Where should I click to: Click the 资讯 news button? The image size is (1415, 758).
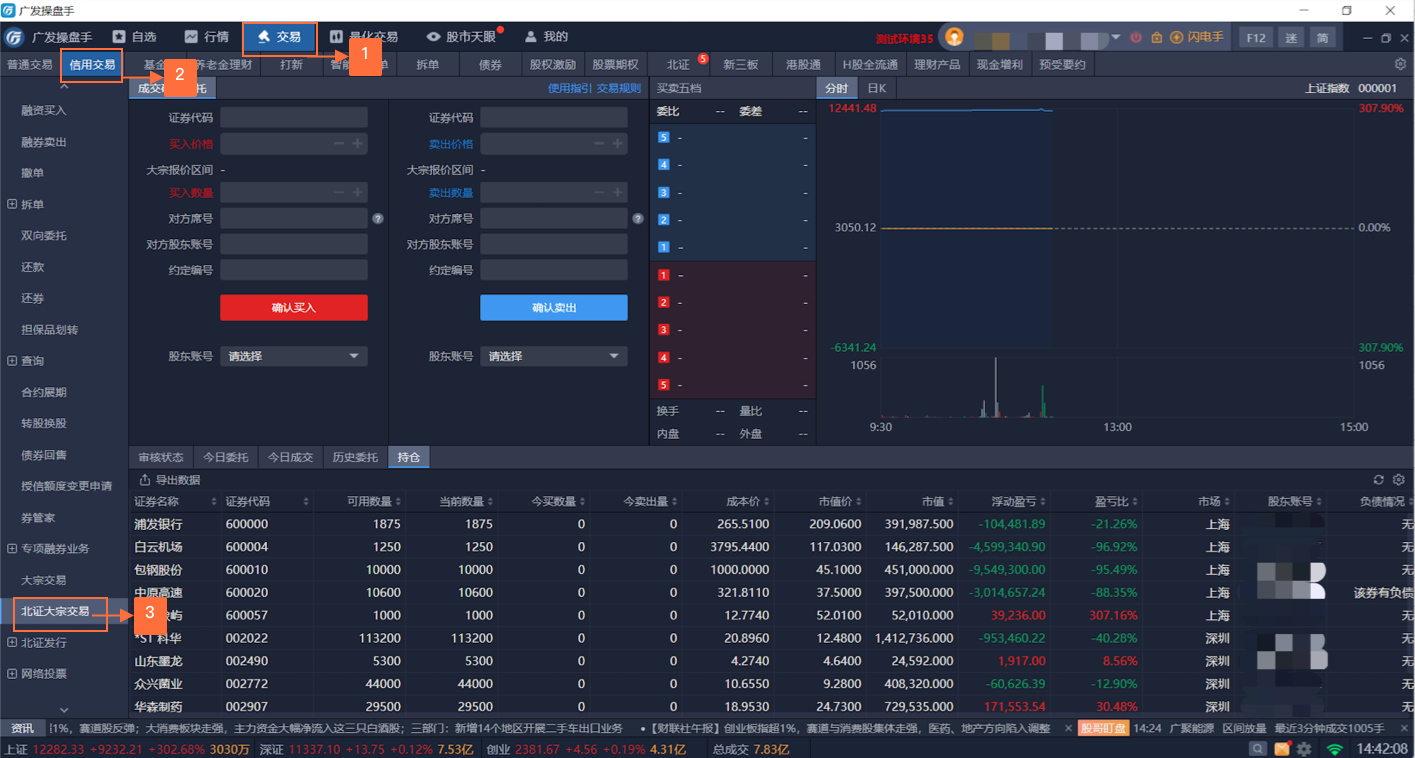22,728
